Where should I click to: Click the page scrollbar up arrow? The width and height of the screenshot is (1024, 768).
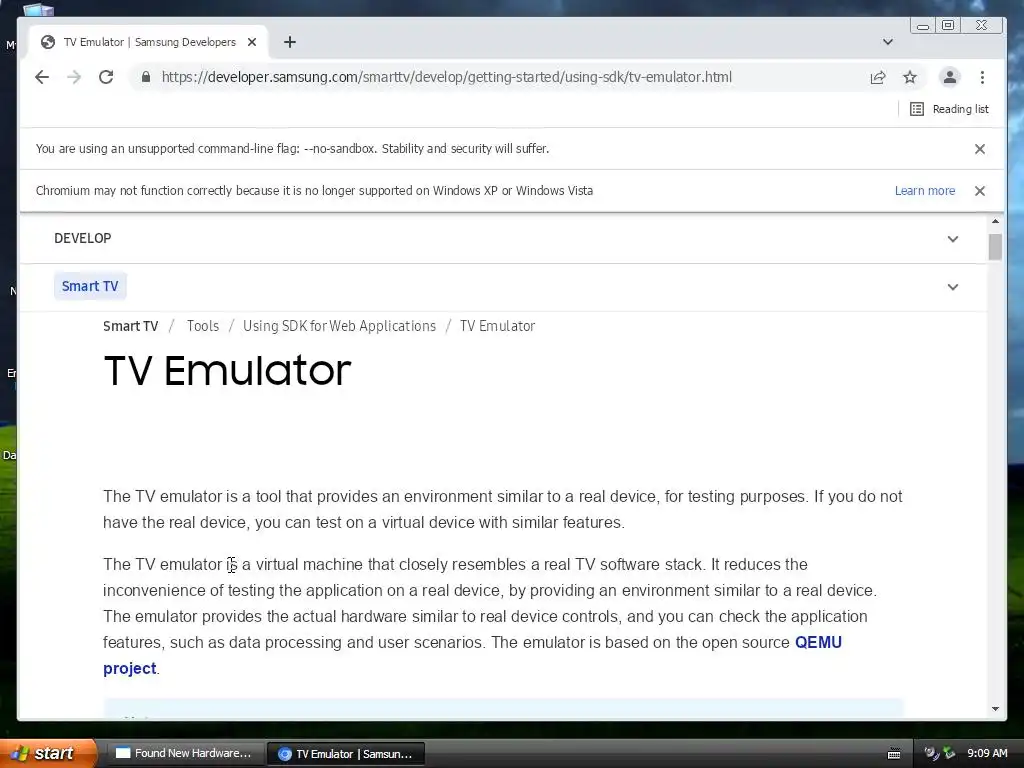click(995, 222)
